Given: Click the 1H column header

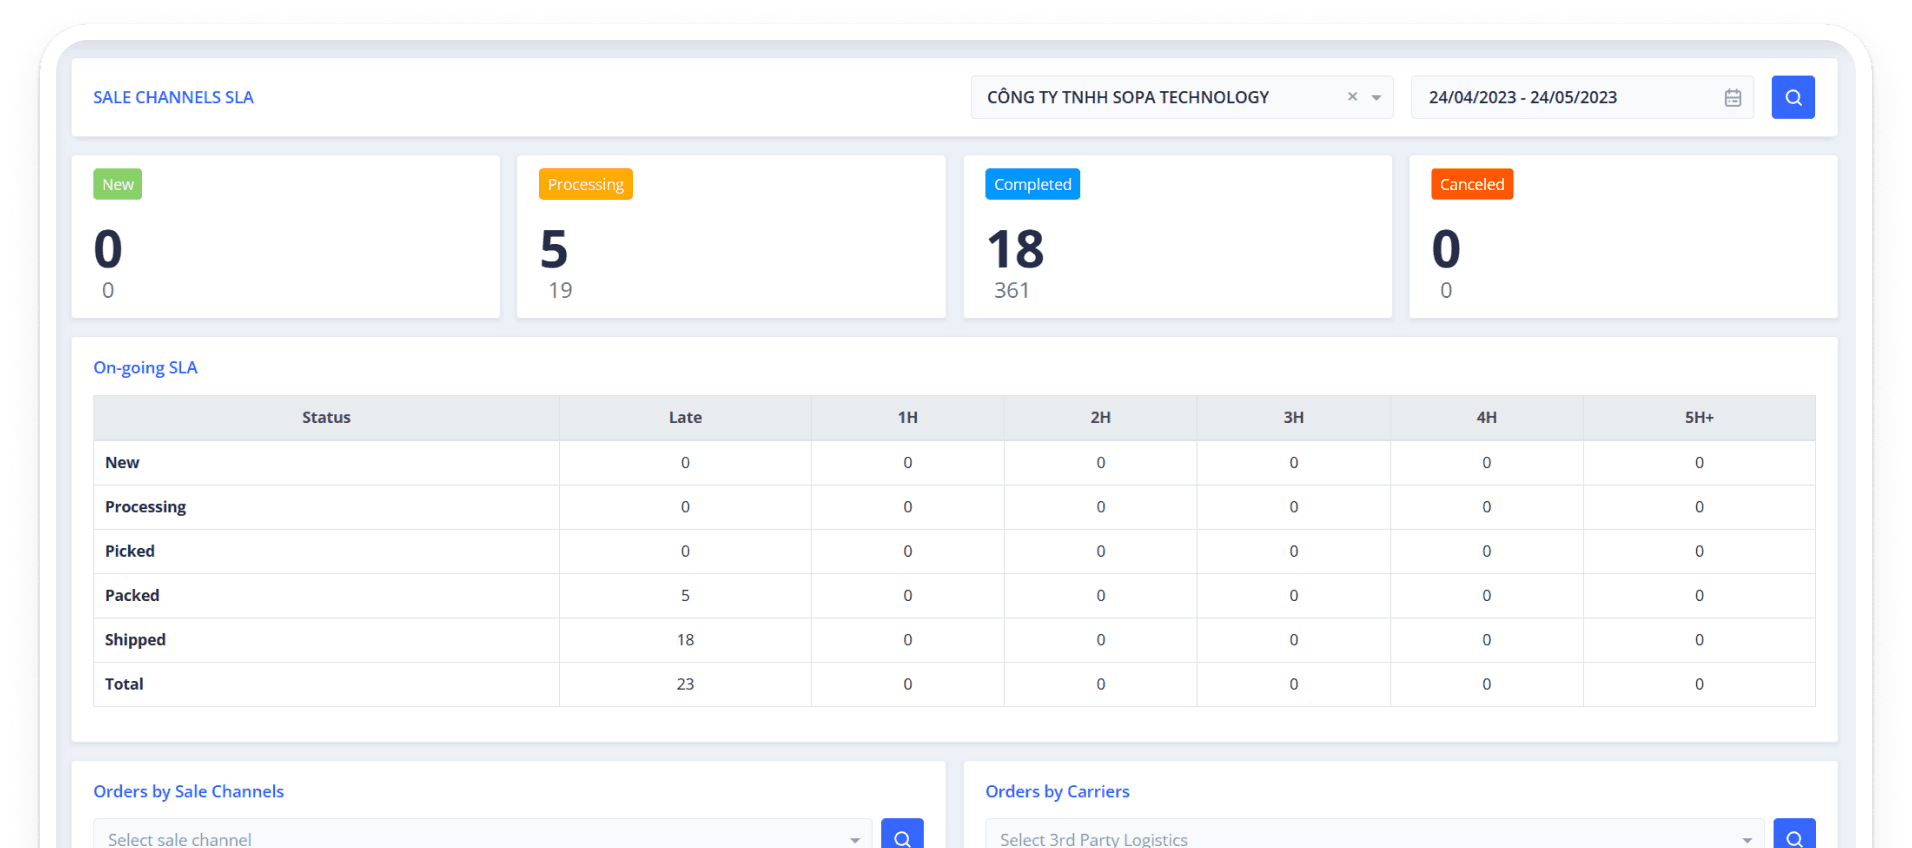Looking at the screenshot, I should [907, 417].
